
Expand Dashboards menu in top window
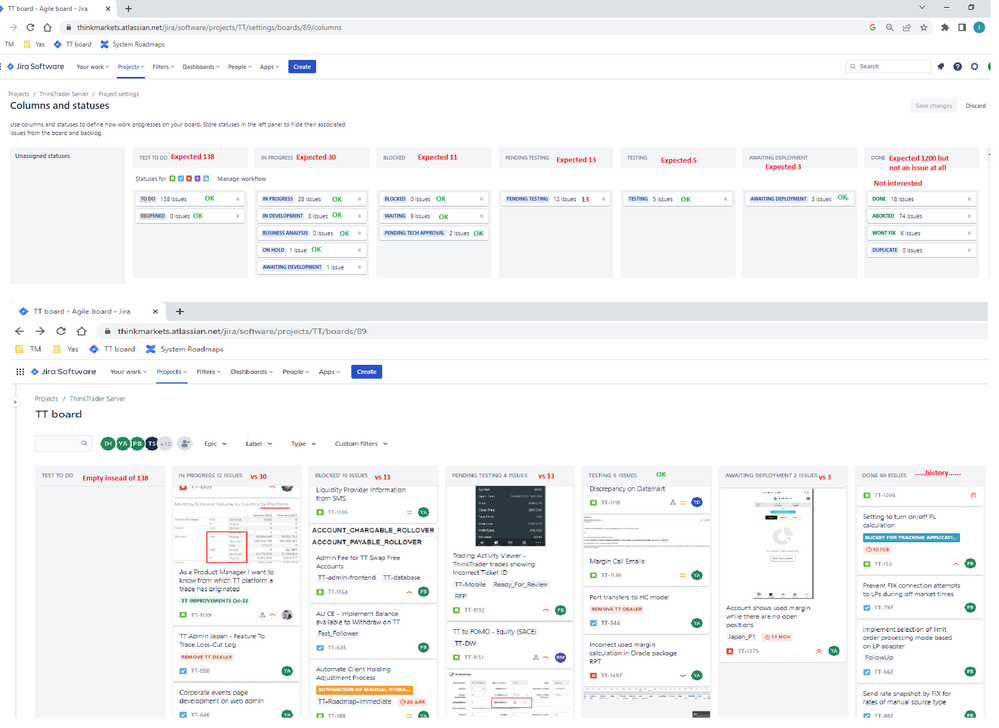pyautogui.click(x=201, y=67)
